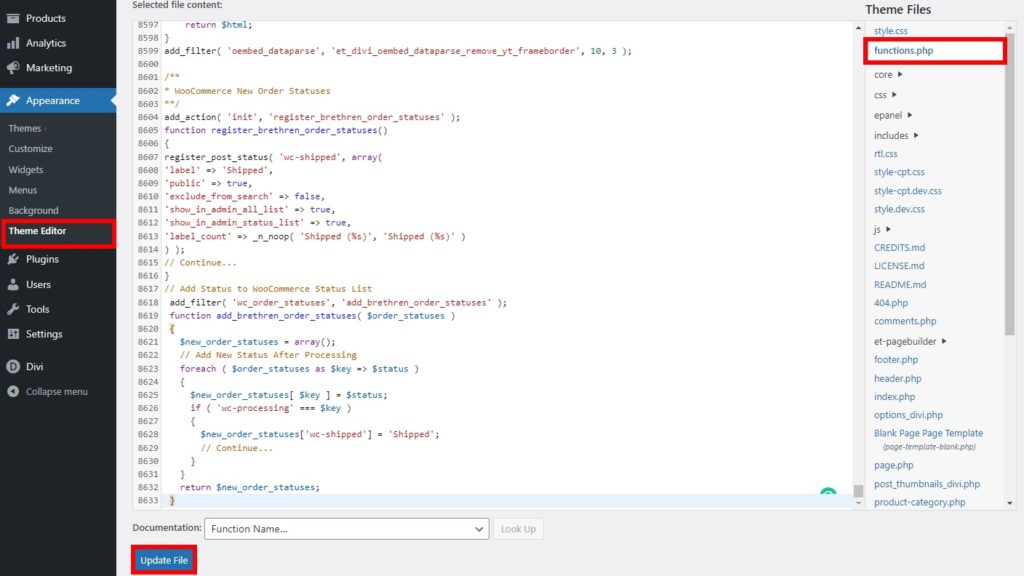The height and width of the screenshot is (576, 1024).
Task: Go to Menus submenu
Action: click(23, 190)
